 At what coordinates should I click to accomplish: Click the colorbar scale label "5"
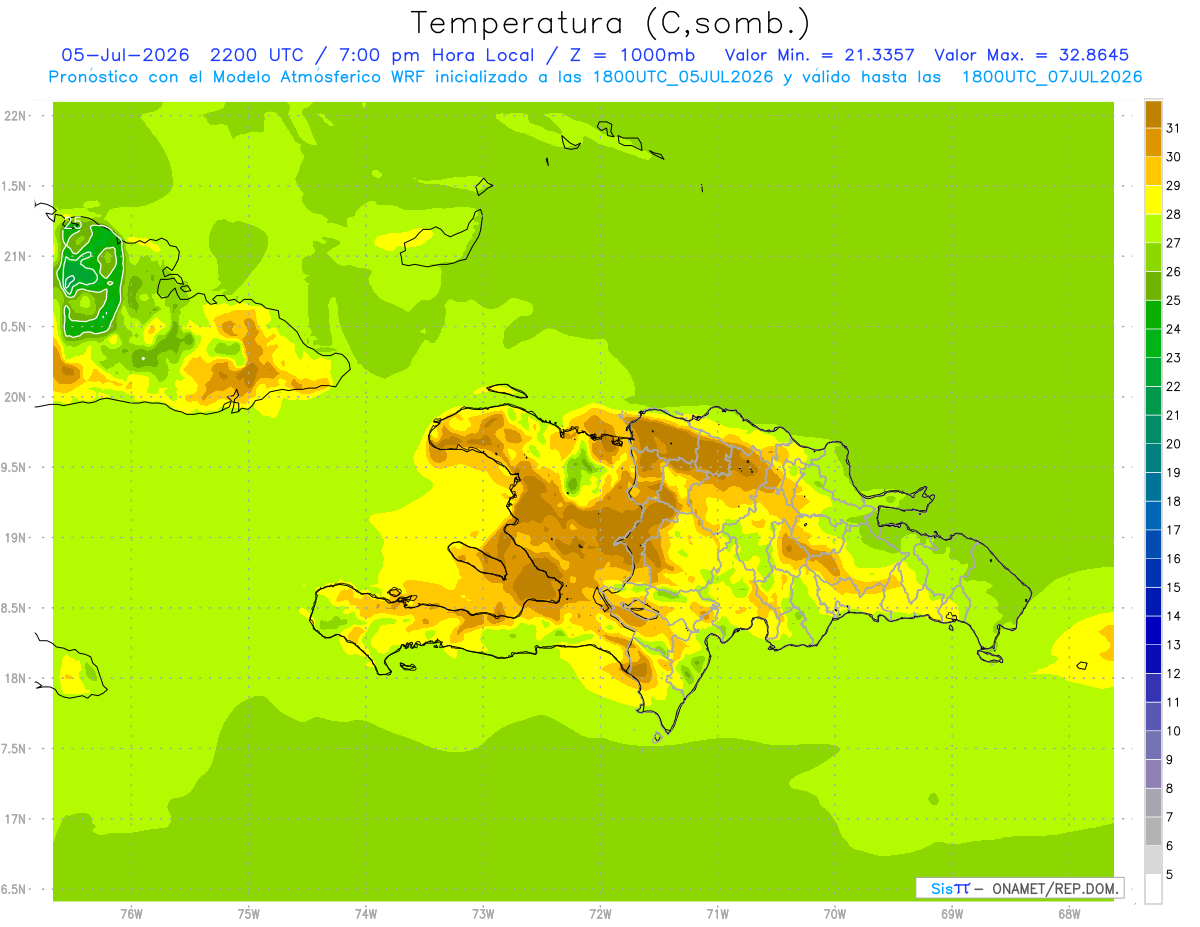1170,874
